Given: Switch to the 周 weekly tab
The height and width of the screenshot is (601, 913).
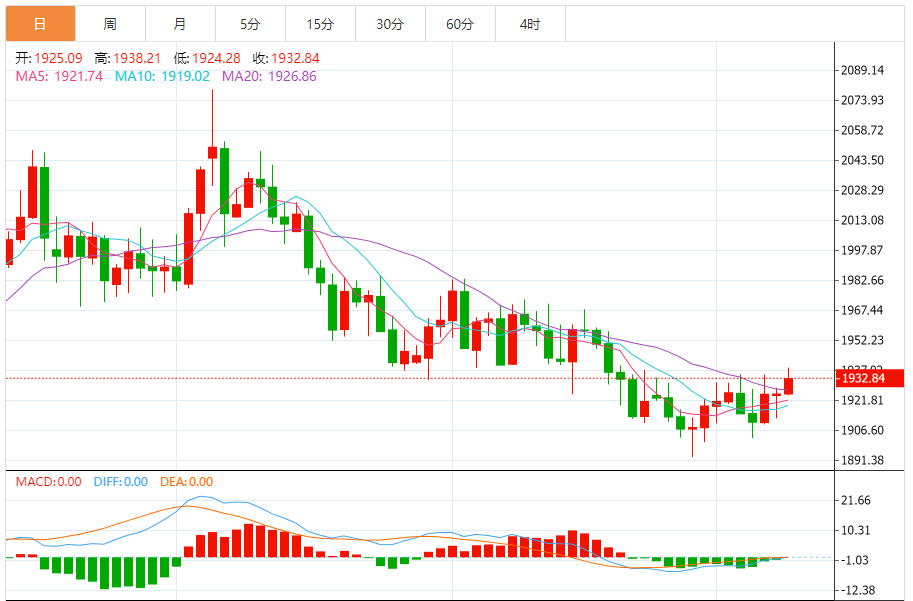Looking at the screenshot, I should click(x=110, y=24).
